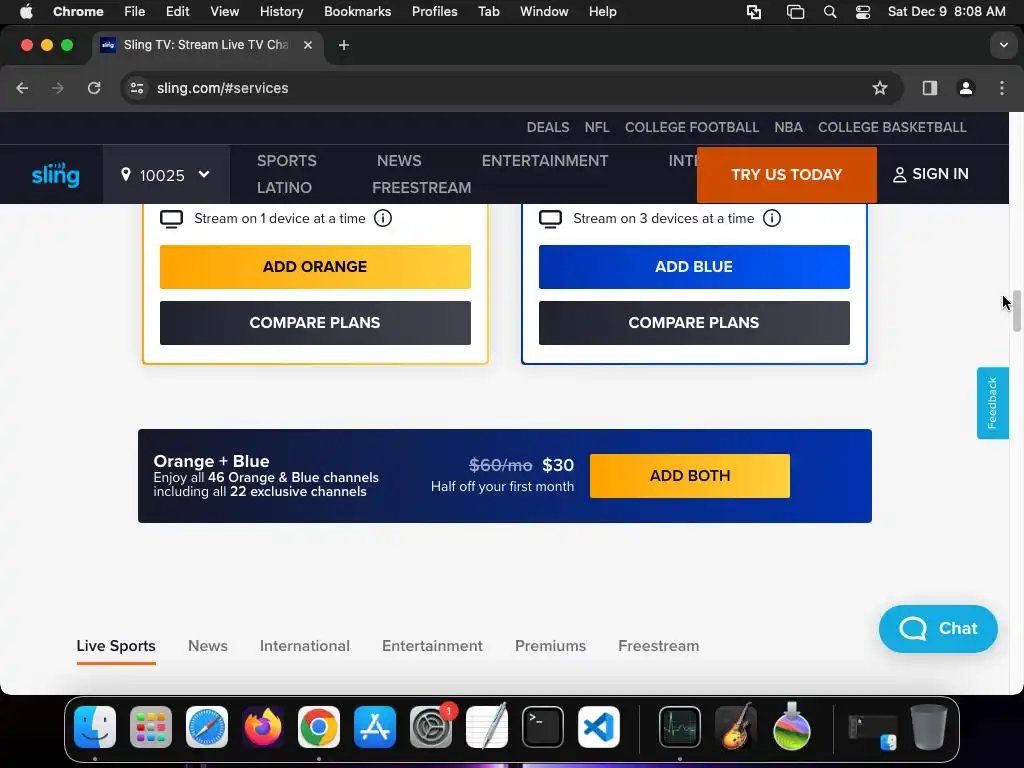Launch Firefox from the dock
Viewport: 1024px width, 768px height.
click(263, 727)
